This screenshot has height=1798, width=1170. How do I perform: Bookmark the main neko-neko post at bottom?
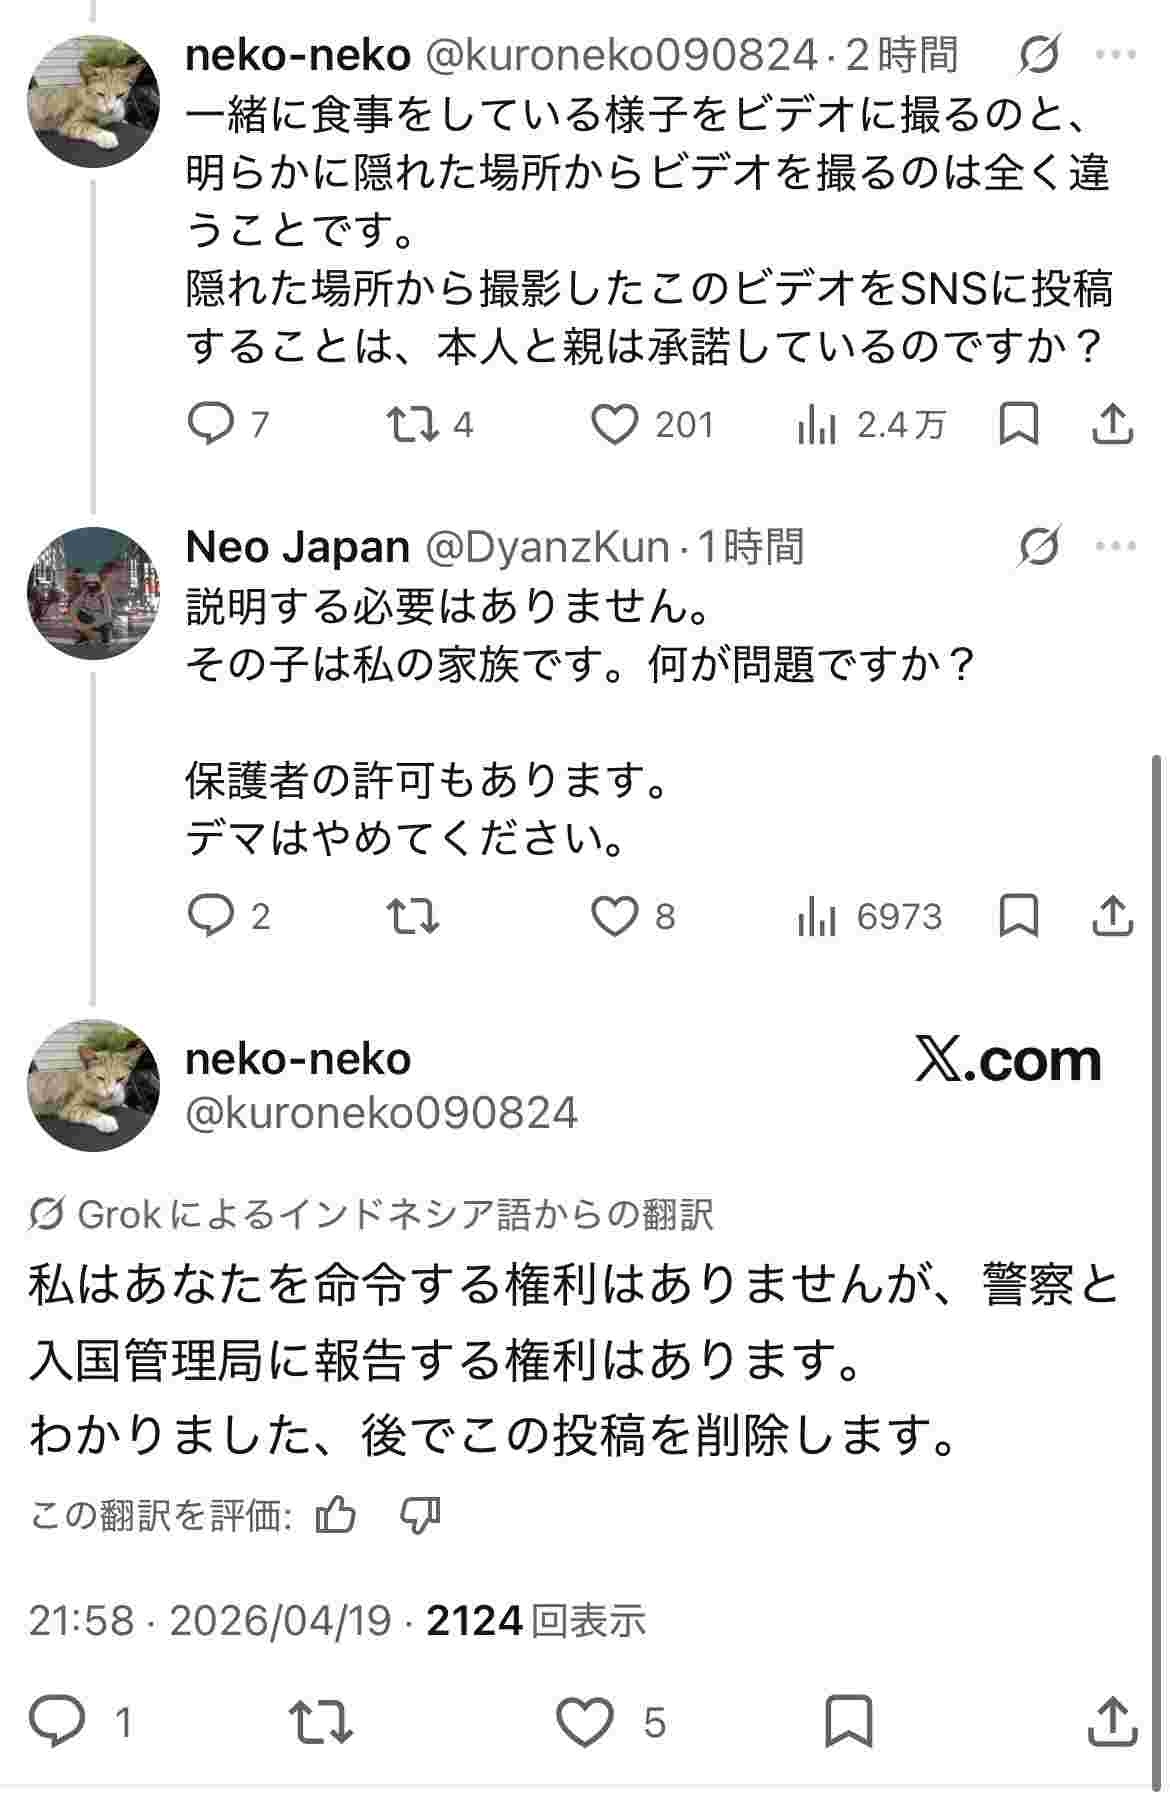coord(849,1722)
